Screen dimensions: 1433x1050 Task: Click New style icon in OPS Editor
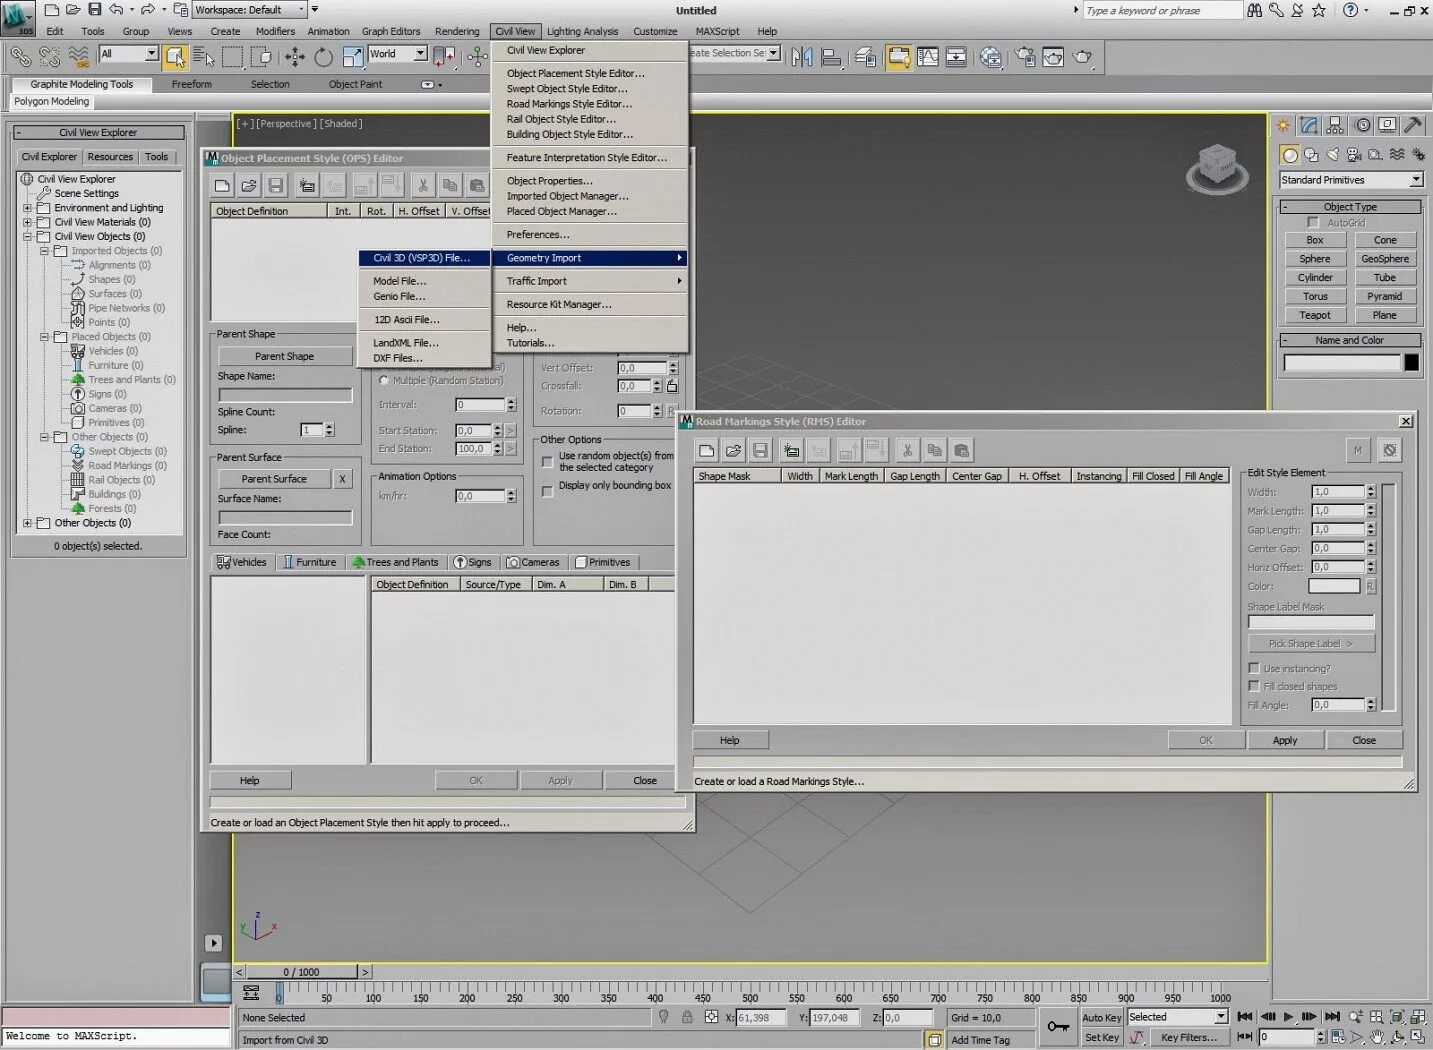[x=222, y=185]
